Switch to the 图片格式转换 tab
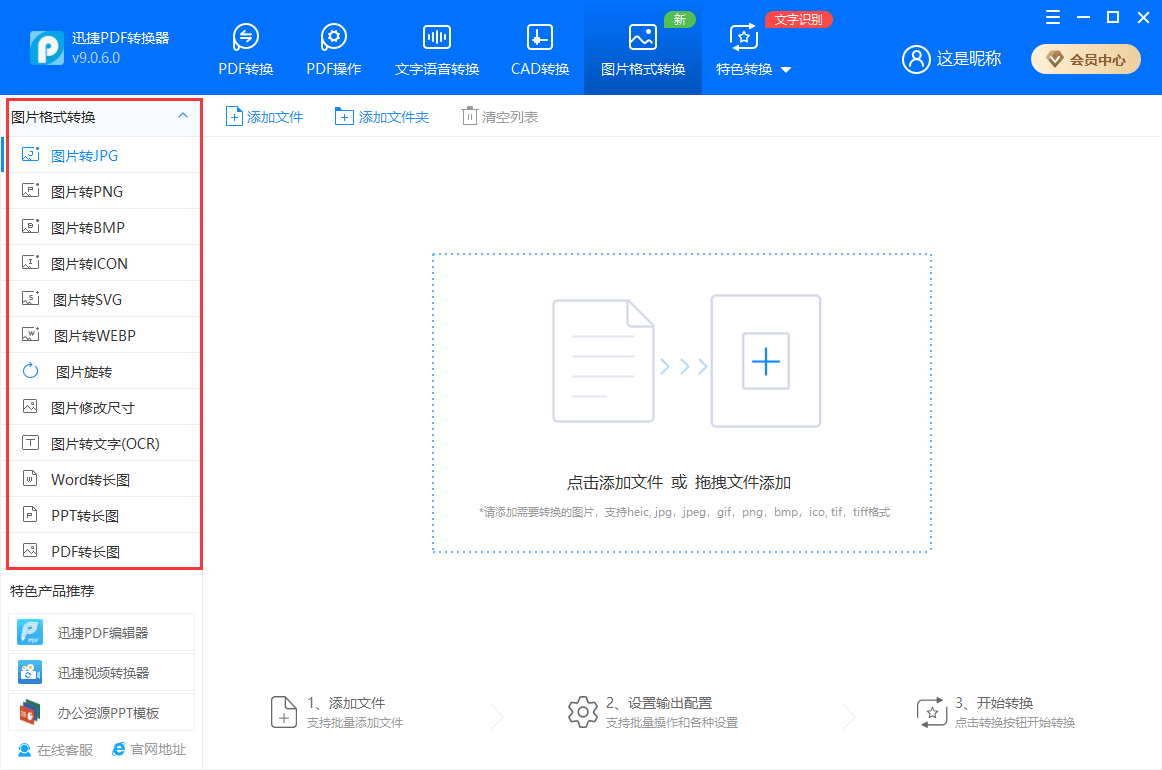The width and height of the screenshot is (1162, 770). (642, 50)
